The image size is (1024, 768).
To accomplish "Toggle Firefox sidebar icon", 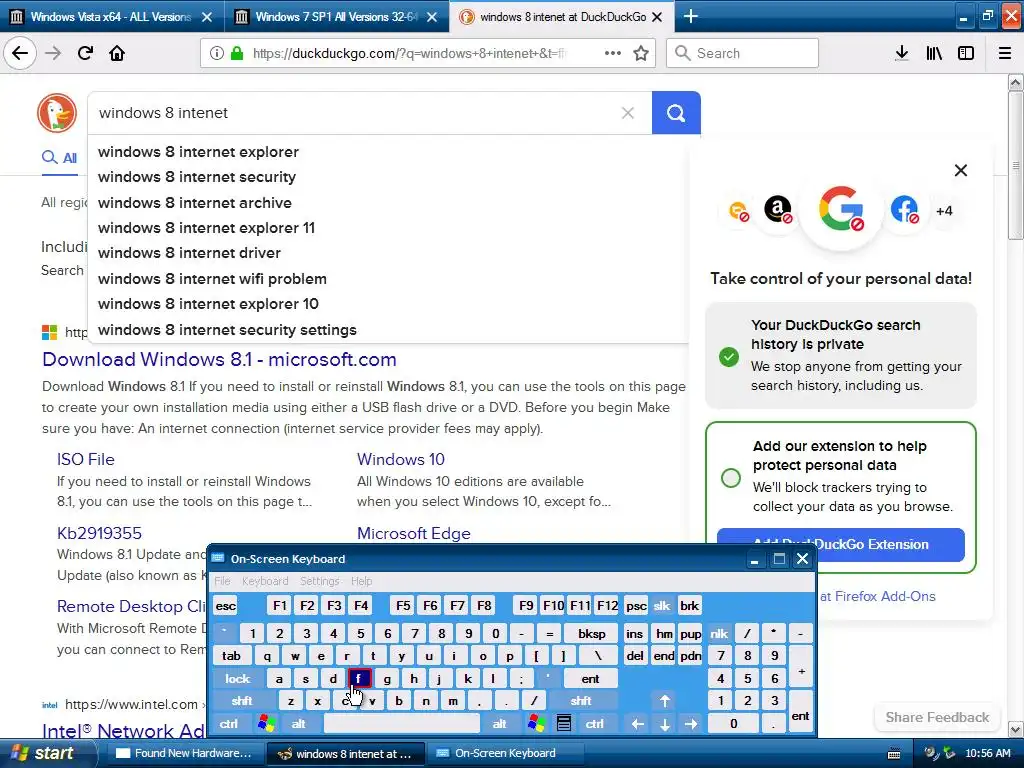I will click(966, 53).
